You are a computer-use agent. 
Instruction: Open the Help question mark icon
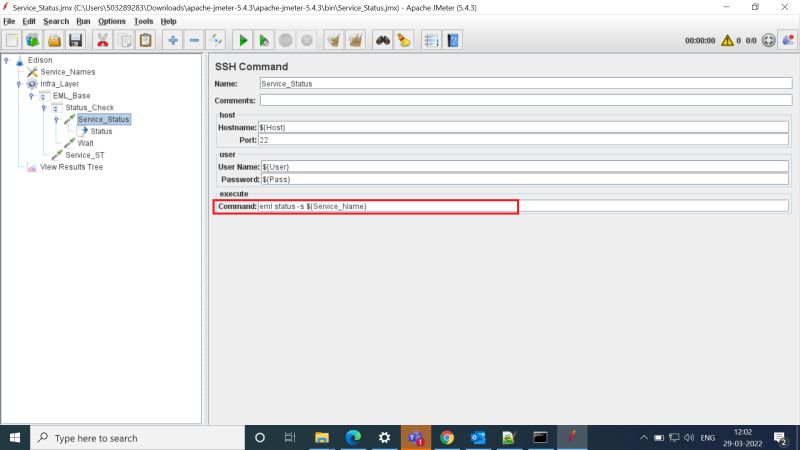(453, 40)
